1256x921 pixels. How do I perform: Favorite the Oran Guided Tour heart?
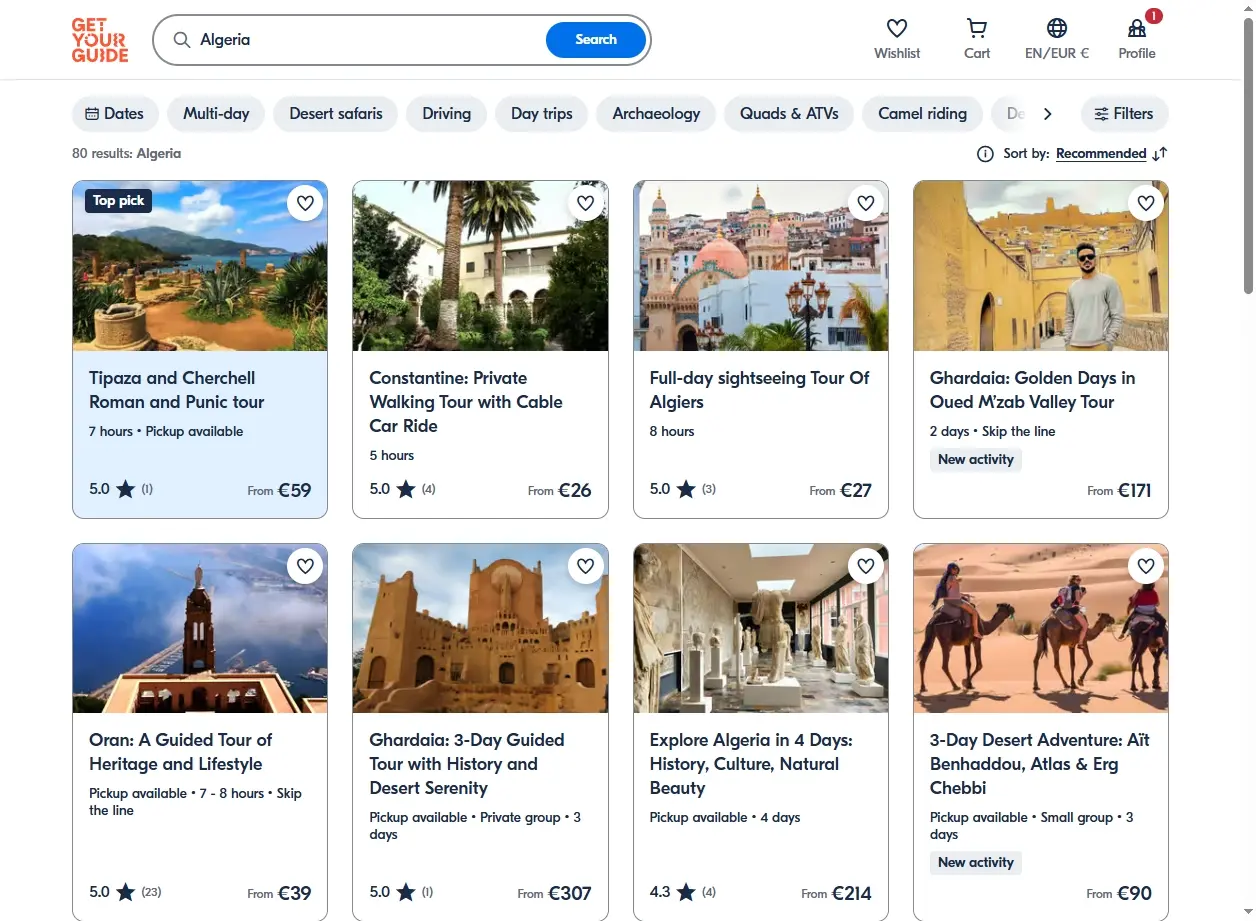pos(305,566)
